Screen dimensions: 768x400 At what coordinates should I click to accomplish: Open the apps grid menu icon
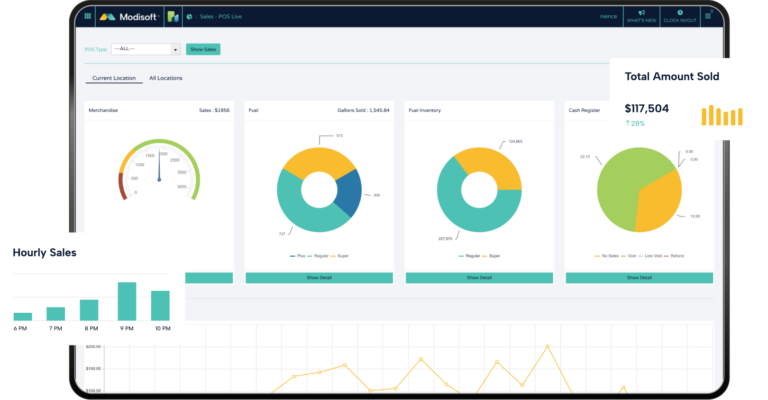[87, 16]
